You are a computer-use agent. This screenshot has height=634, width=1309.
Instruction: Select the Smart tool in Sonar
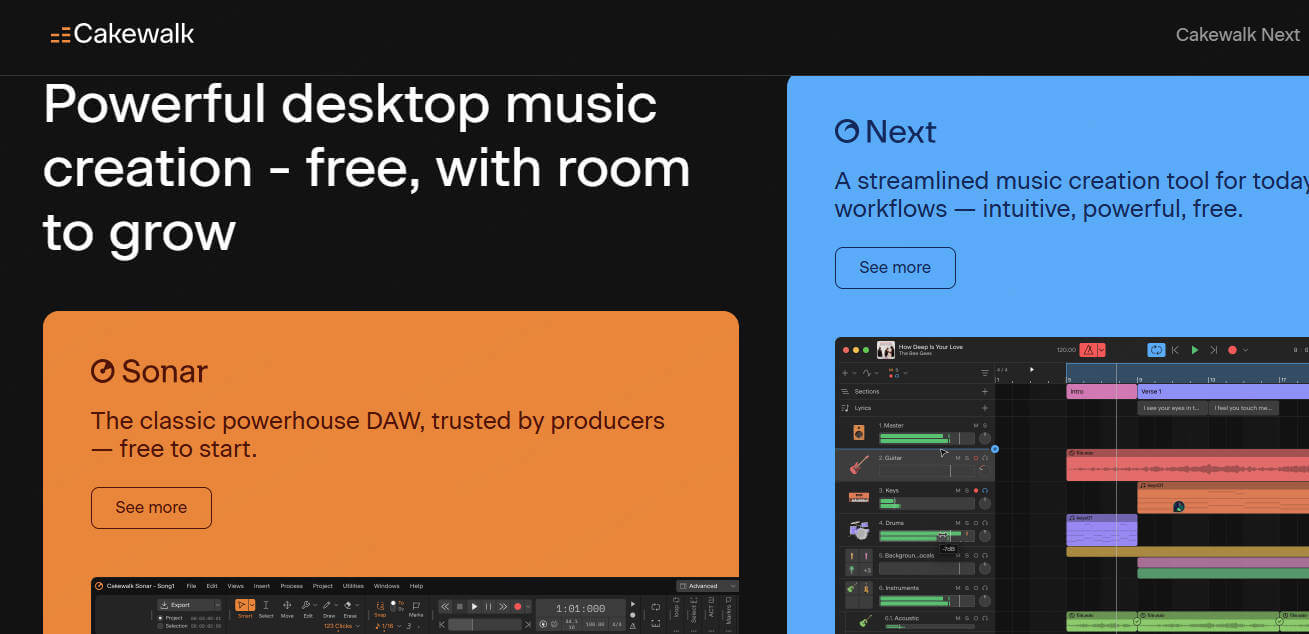pos(242,605)
